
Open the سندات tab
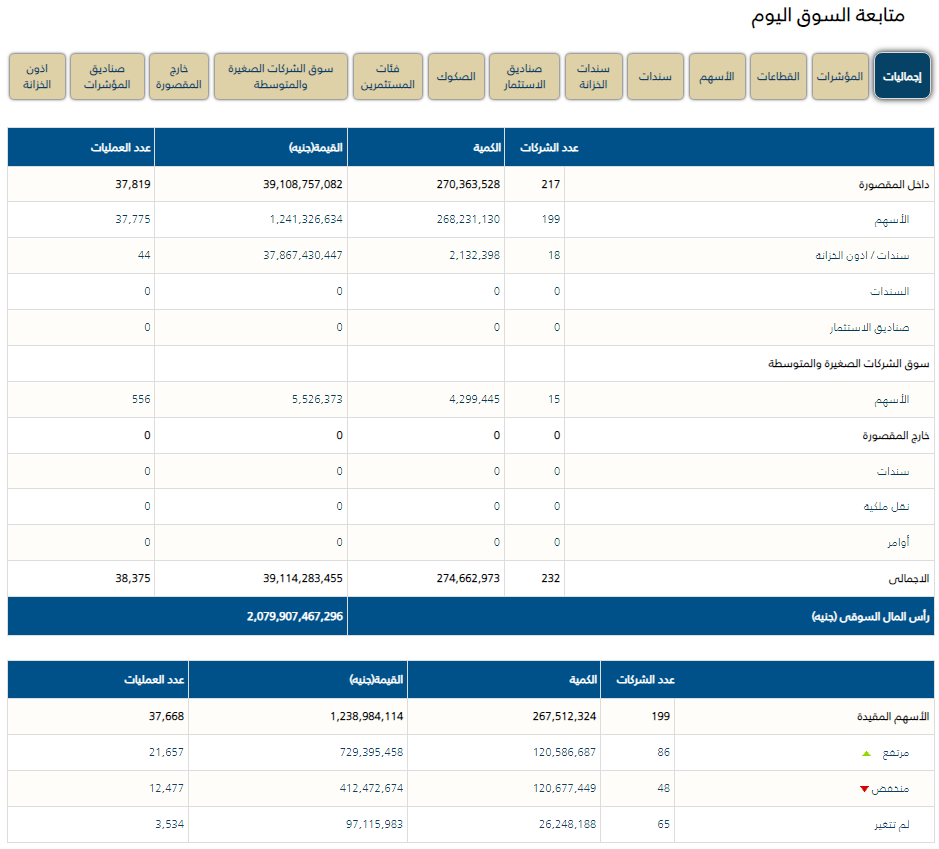655,77
